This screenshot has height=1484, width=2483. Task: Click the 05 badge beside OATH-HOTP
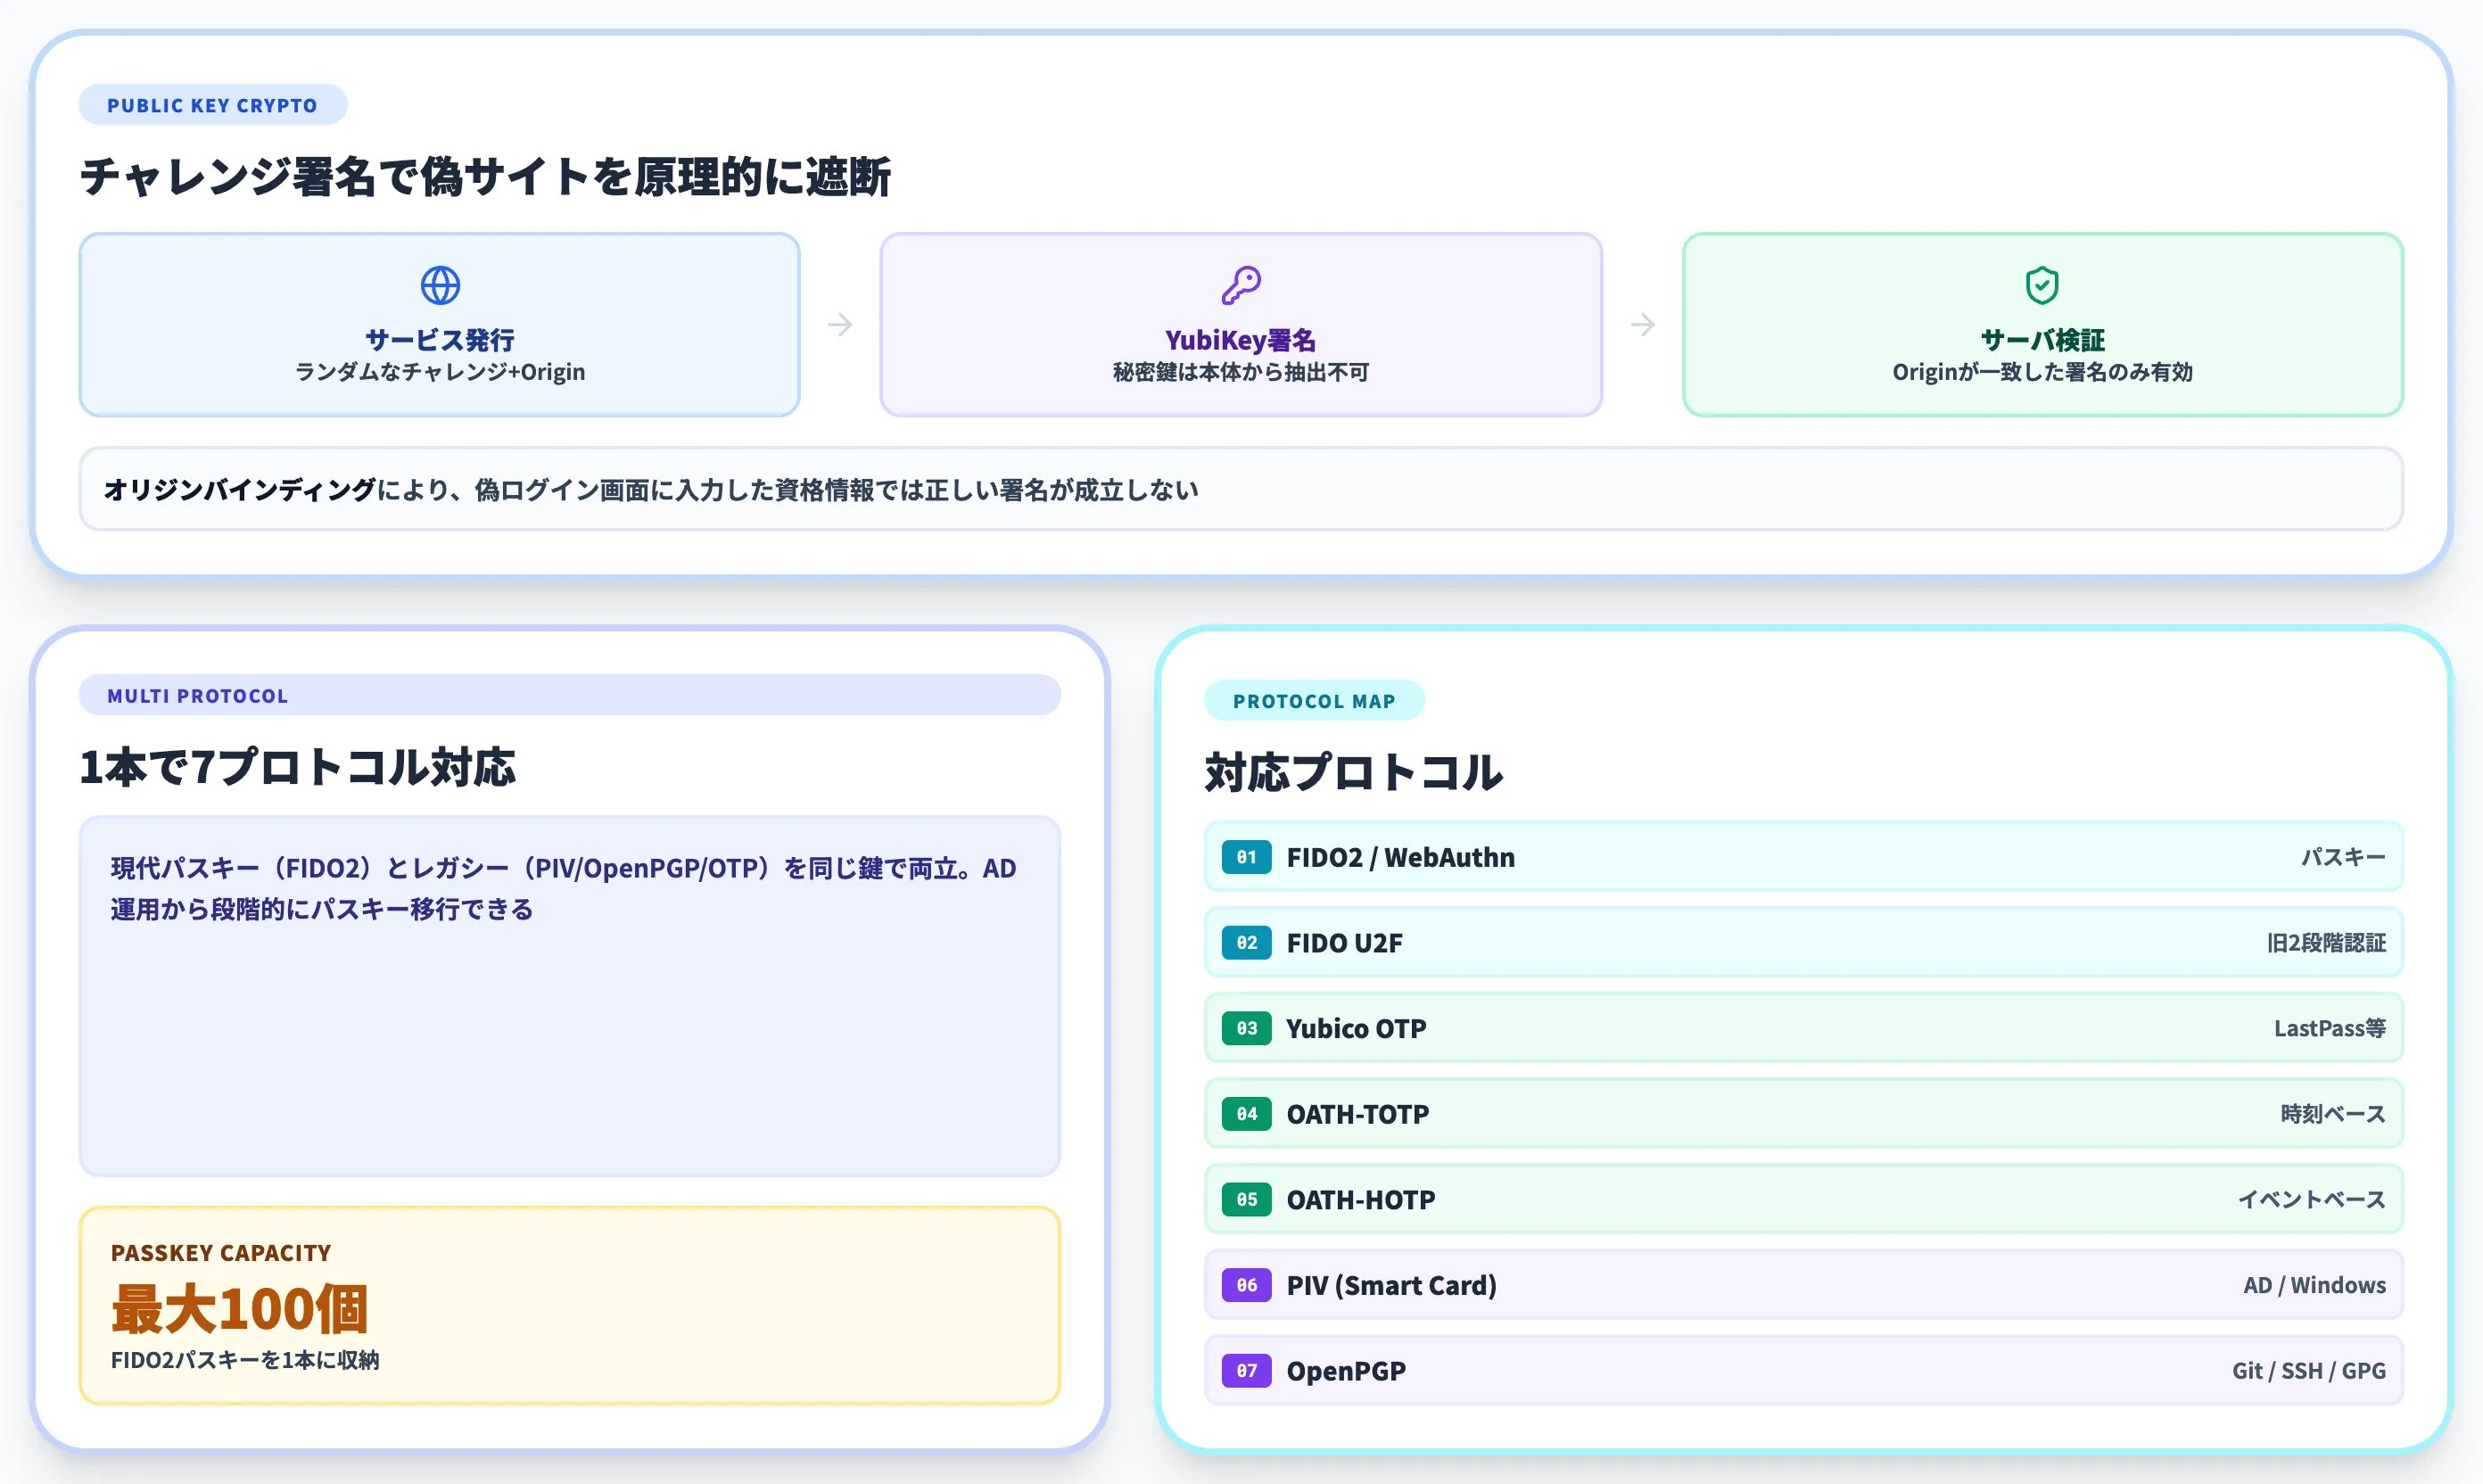coord(1246,1199)
